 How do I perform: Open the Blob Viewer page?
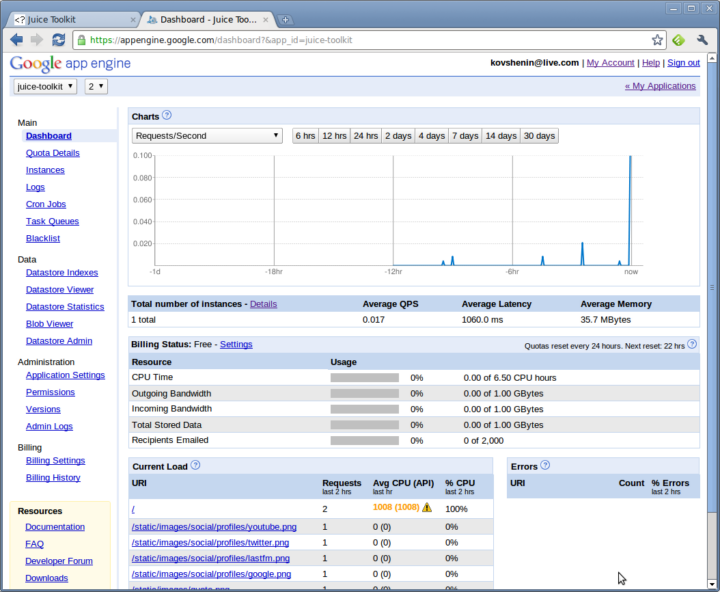[x=50, y=324]
